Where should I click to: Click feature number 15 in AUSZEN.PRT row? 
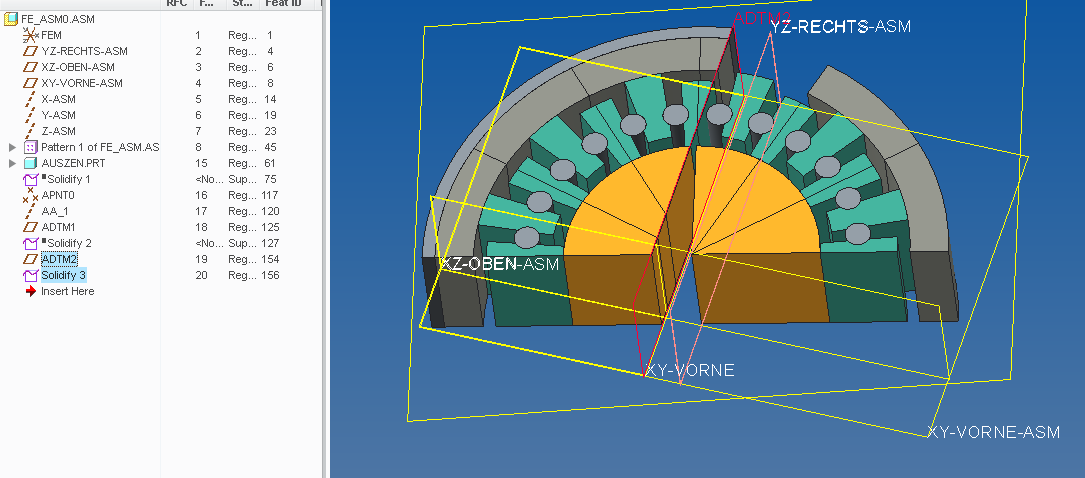[201, 163]
